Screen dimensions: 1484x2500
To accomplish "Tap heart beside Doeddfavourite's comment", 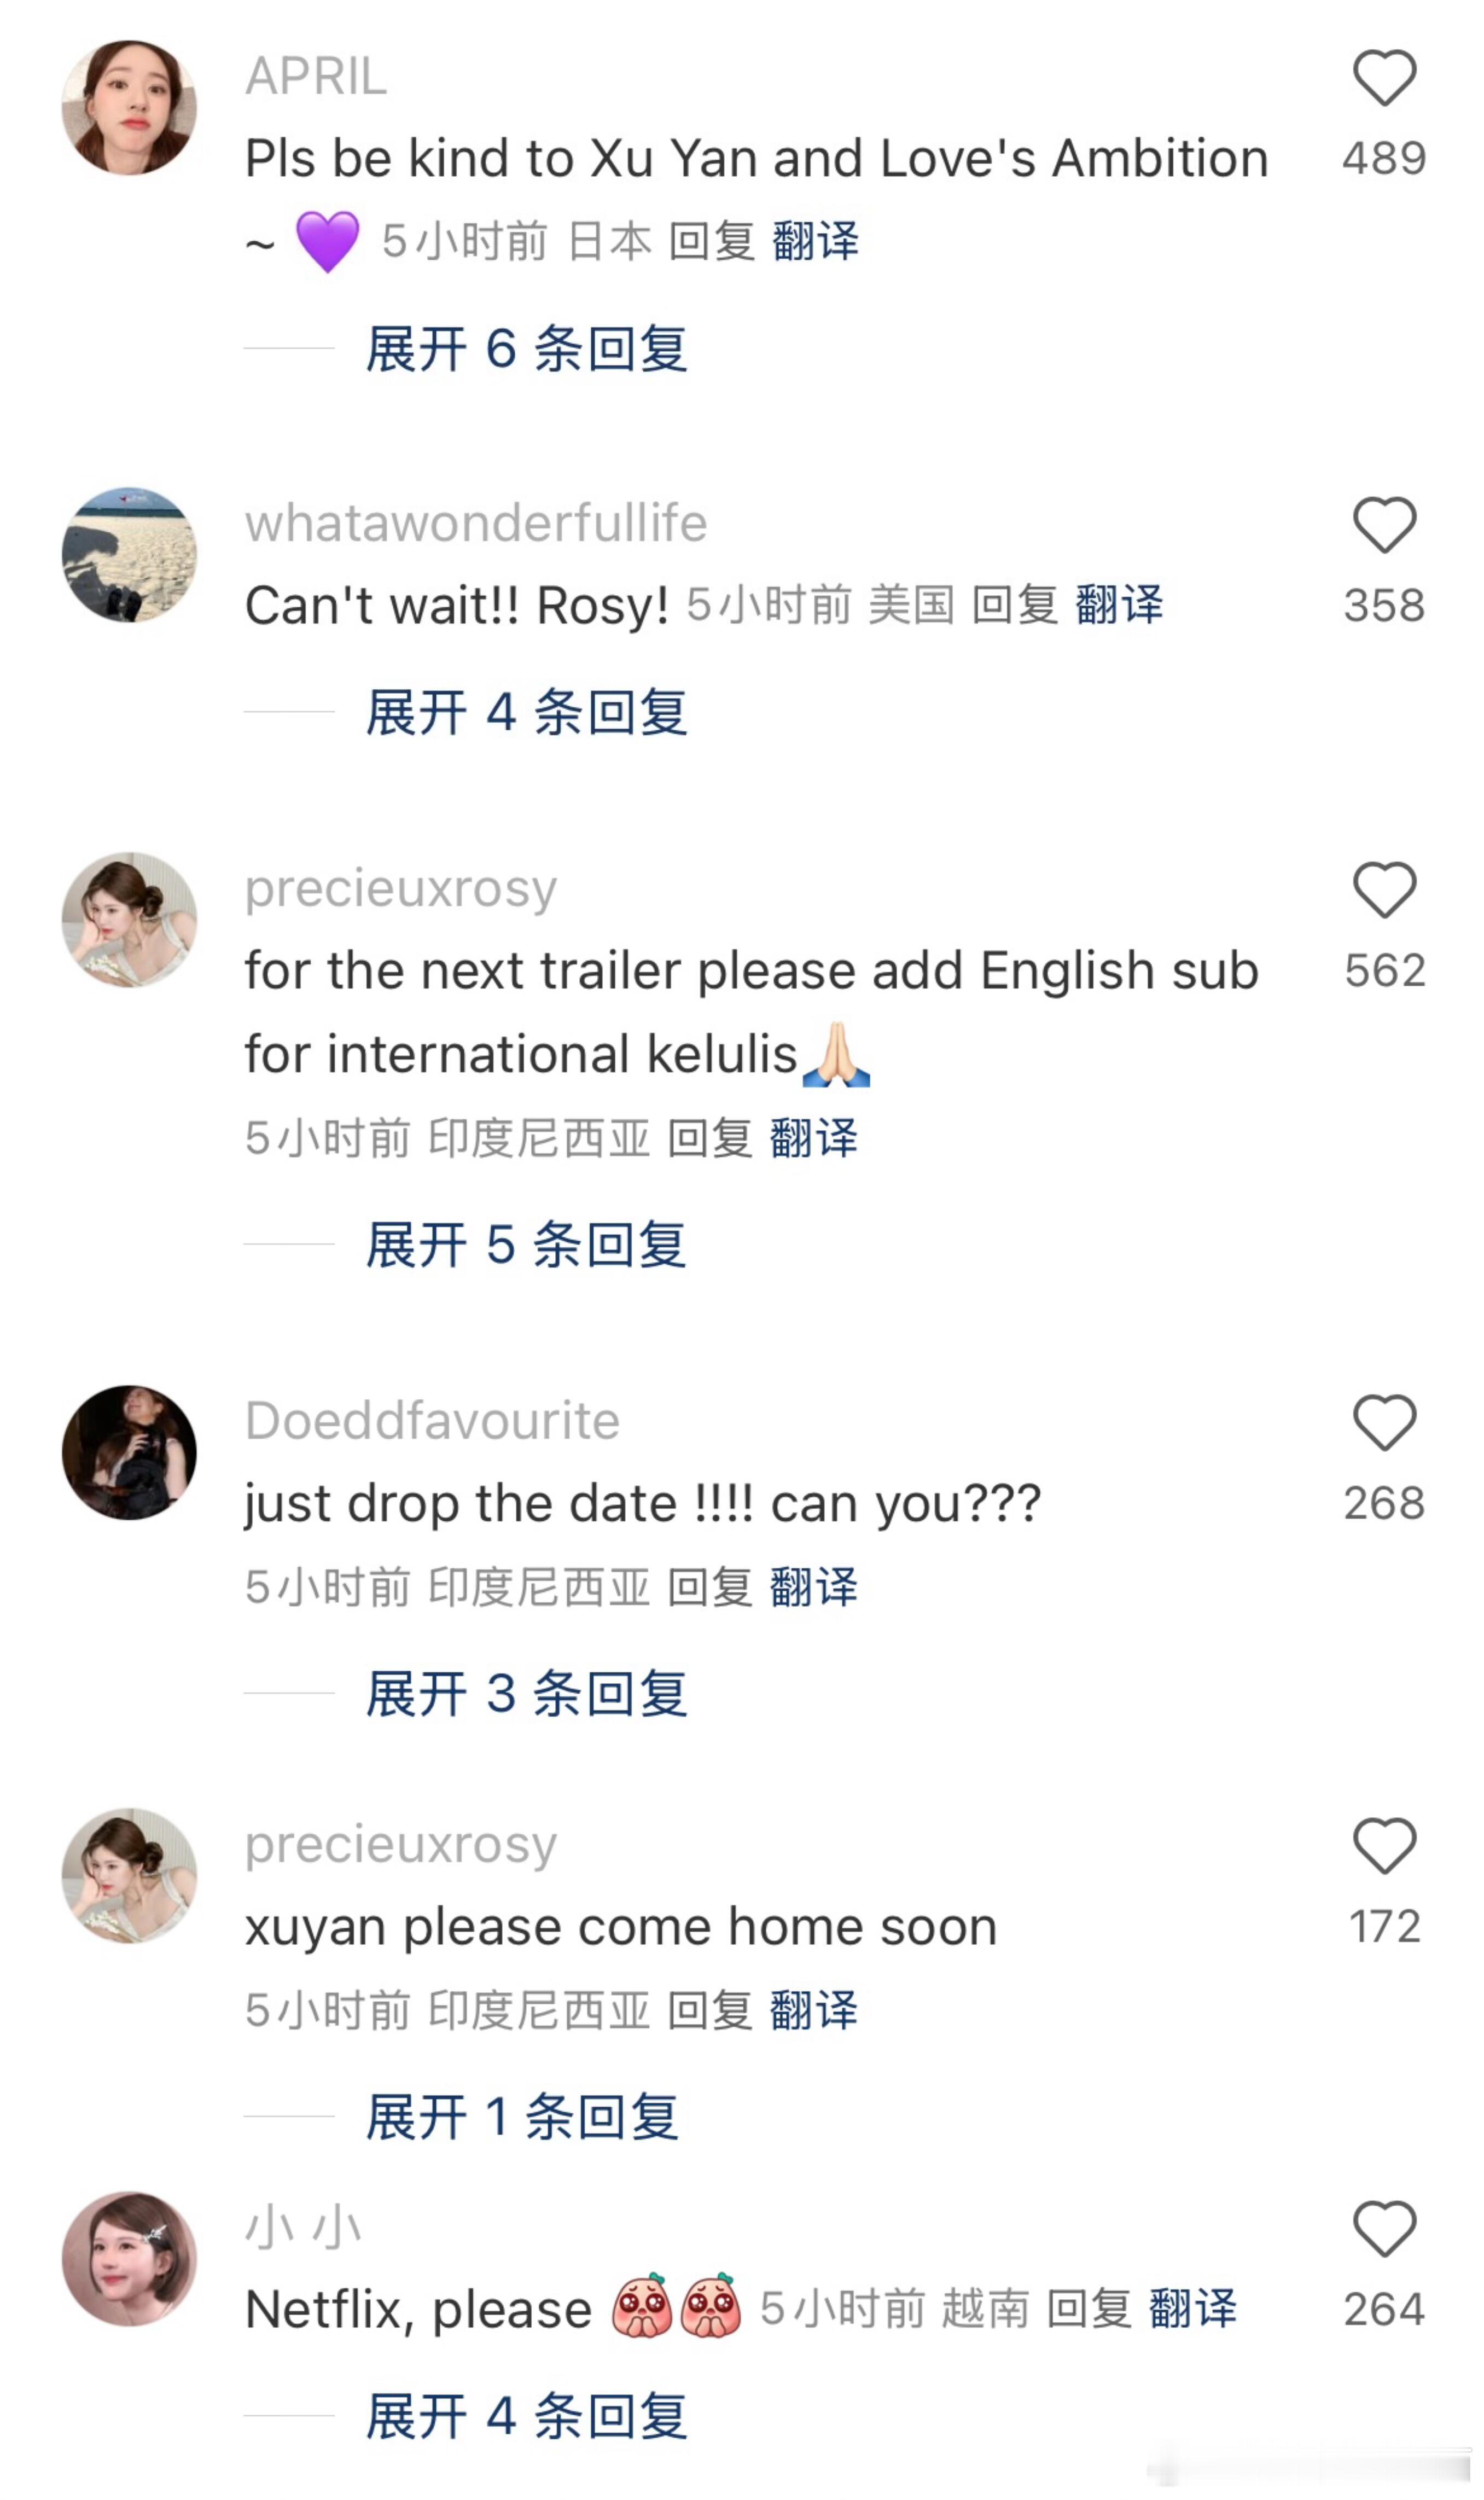I will tap(1384, 1422).
